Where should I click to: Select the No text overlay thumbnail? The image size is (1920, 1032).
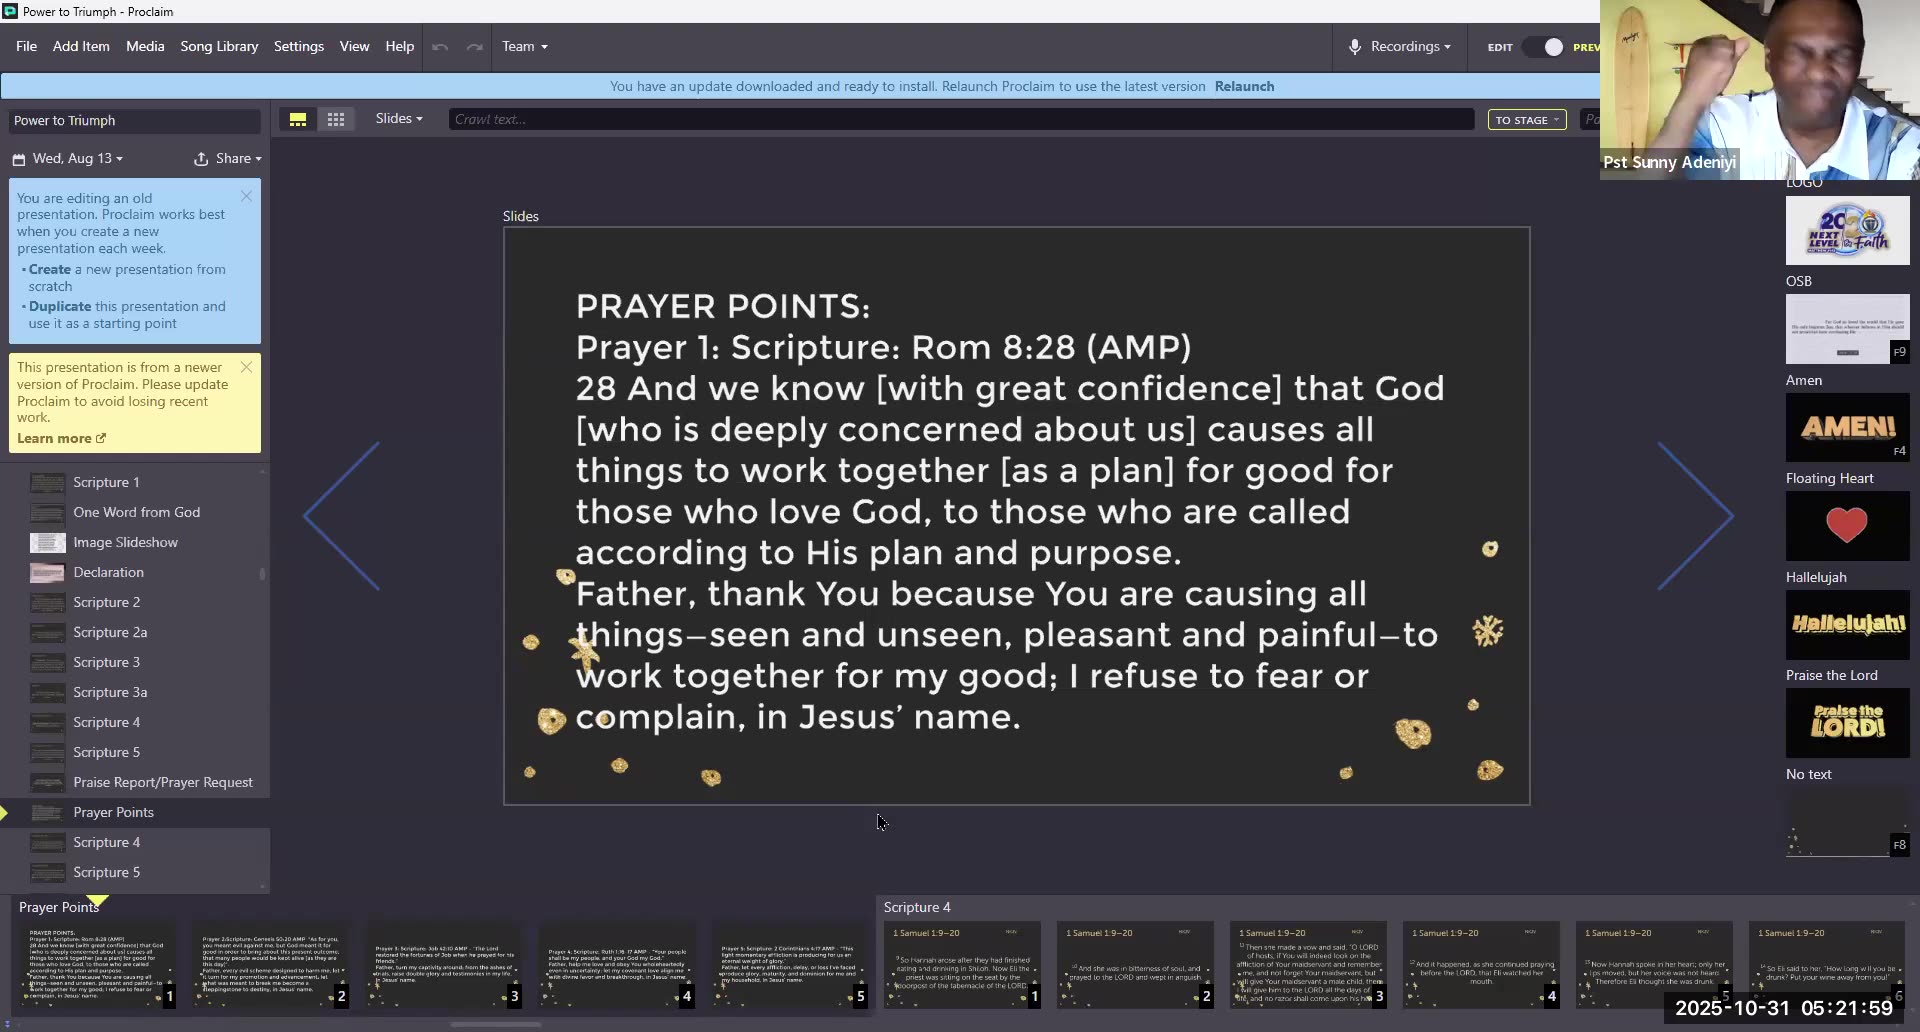[1847, 822]
